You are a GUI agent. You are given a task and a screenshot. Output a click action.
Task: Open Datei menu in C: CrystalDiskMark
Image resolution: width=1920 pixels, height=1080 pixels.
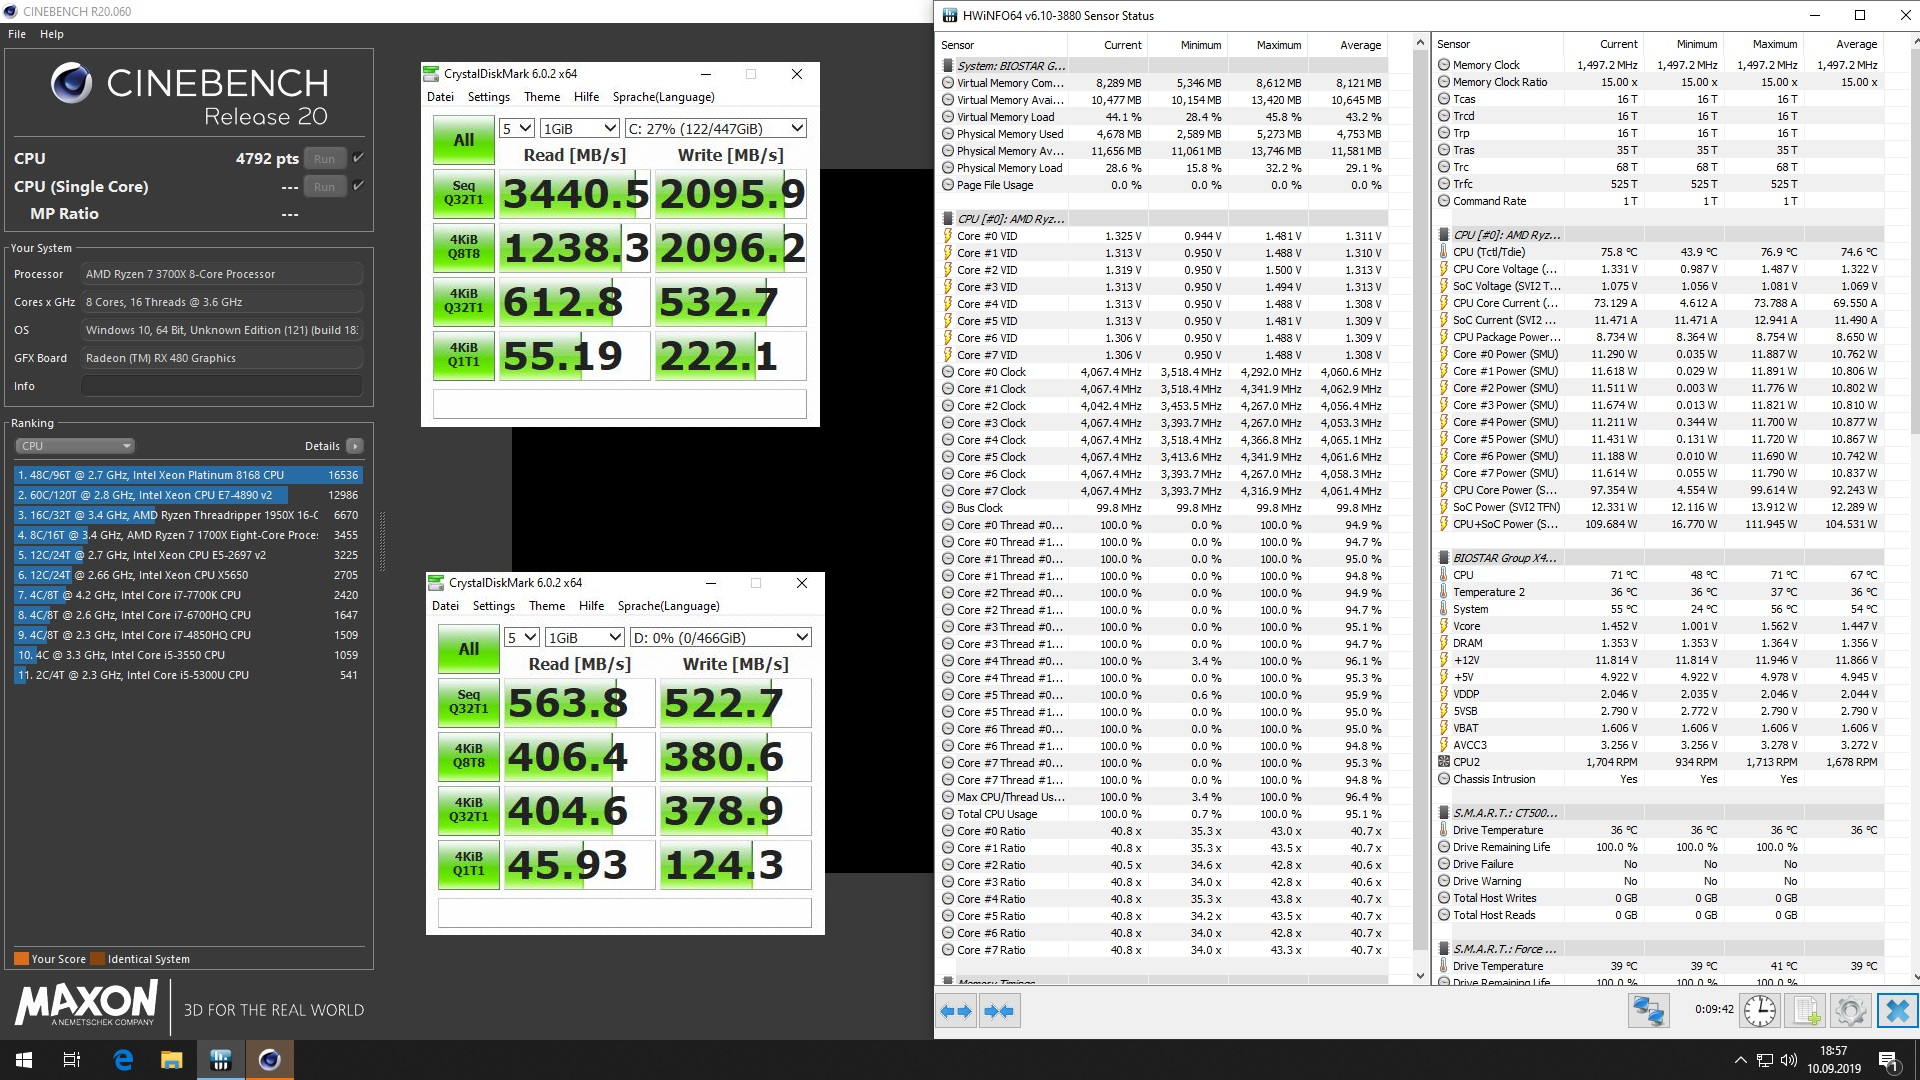tap(440, 97)
